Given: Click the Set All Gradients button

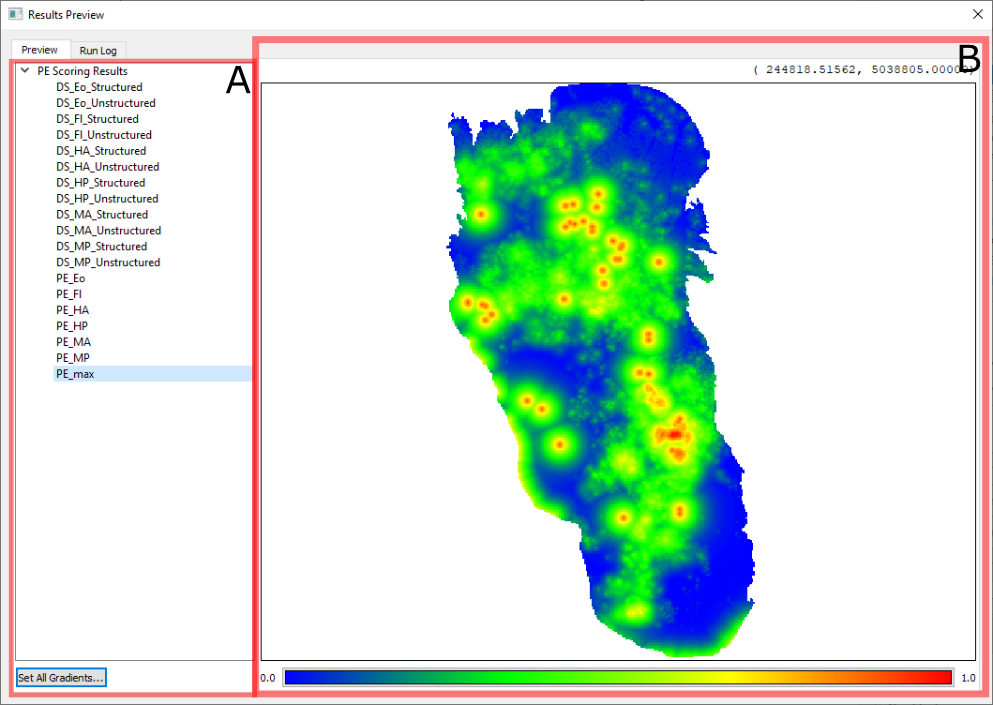Looking at the screenshot, I should pos(61,677).
